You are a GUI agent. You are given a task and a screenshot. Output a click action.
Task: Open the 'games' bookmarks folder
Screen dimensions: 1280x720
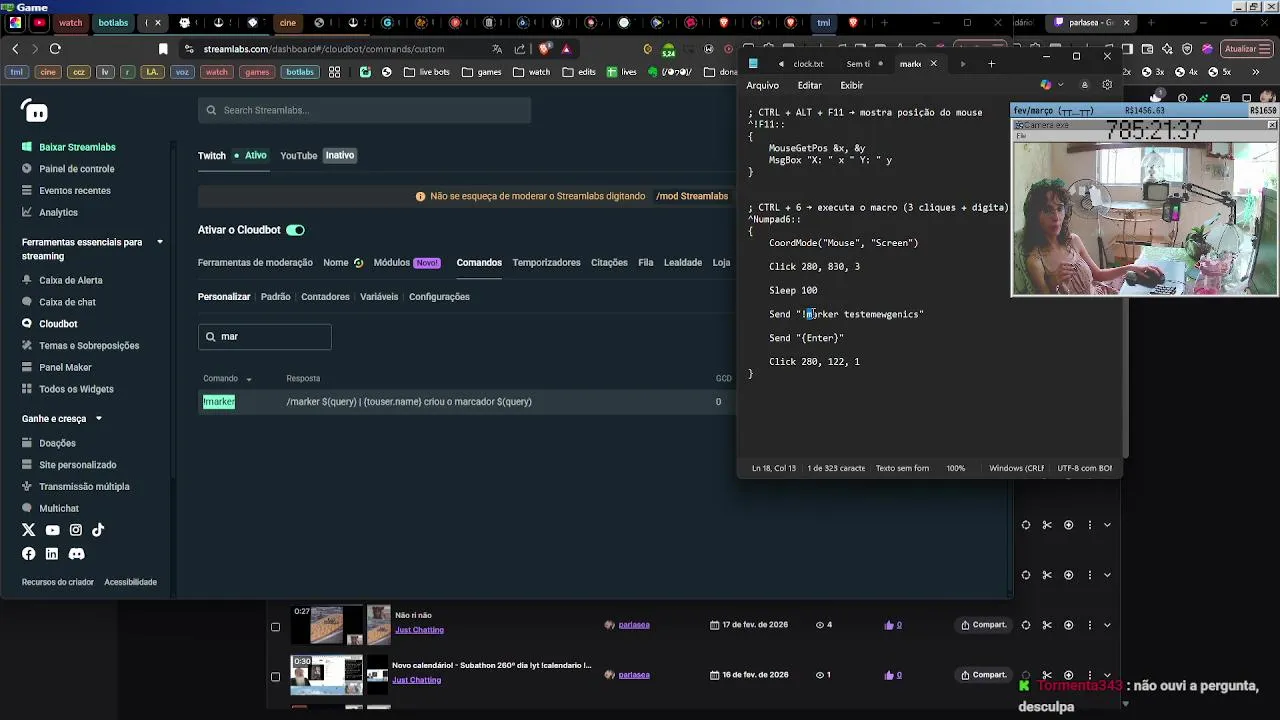(481, 72)
